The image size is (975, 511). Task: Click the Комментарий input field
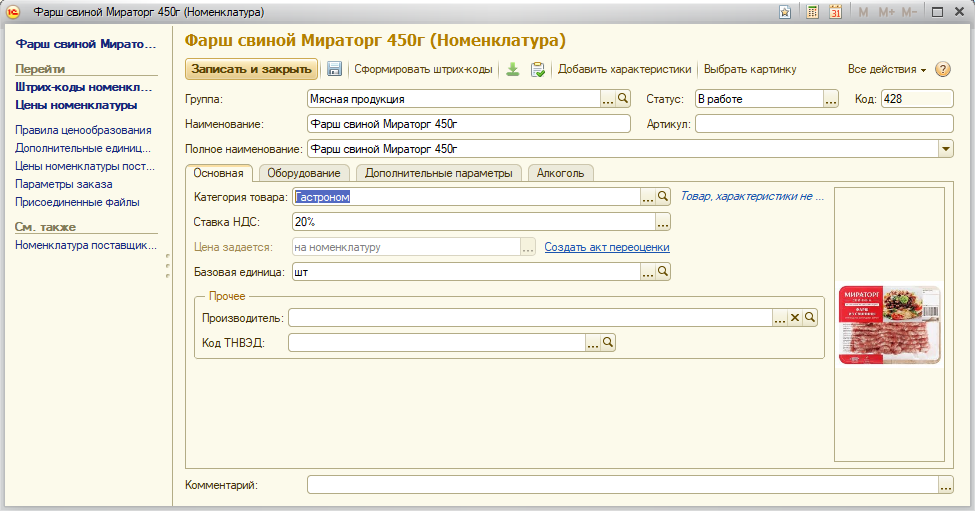tap(622, 485)
